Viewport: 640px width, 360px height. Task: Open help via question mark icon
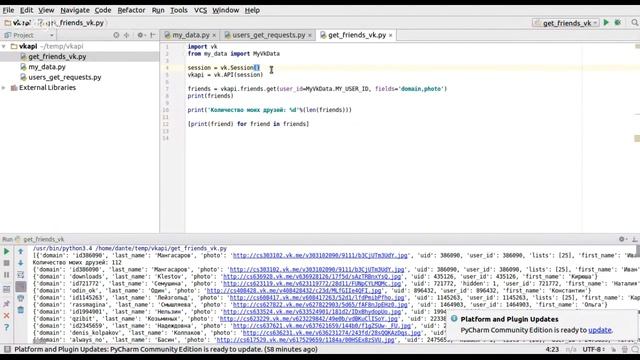coord(7,327)
